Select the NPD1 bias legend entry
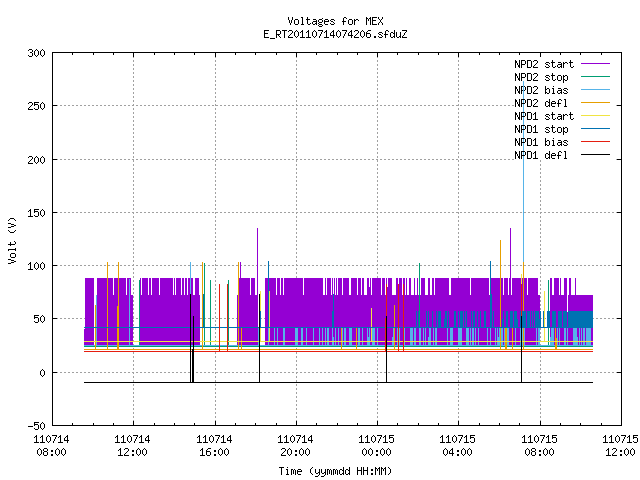 541,142
